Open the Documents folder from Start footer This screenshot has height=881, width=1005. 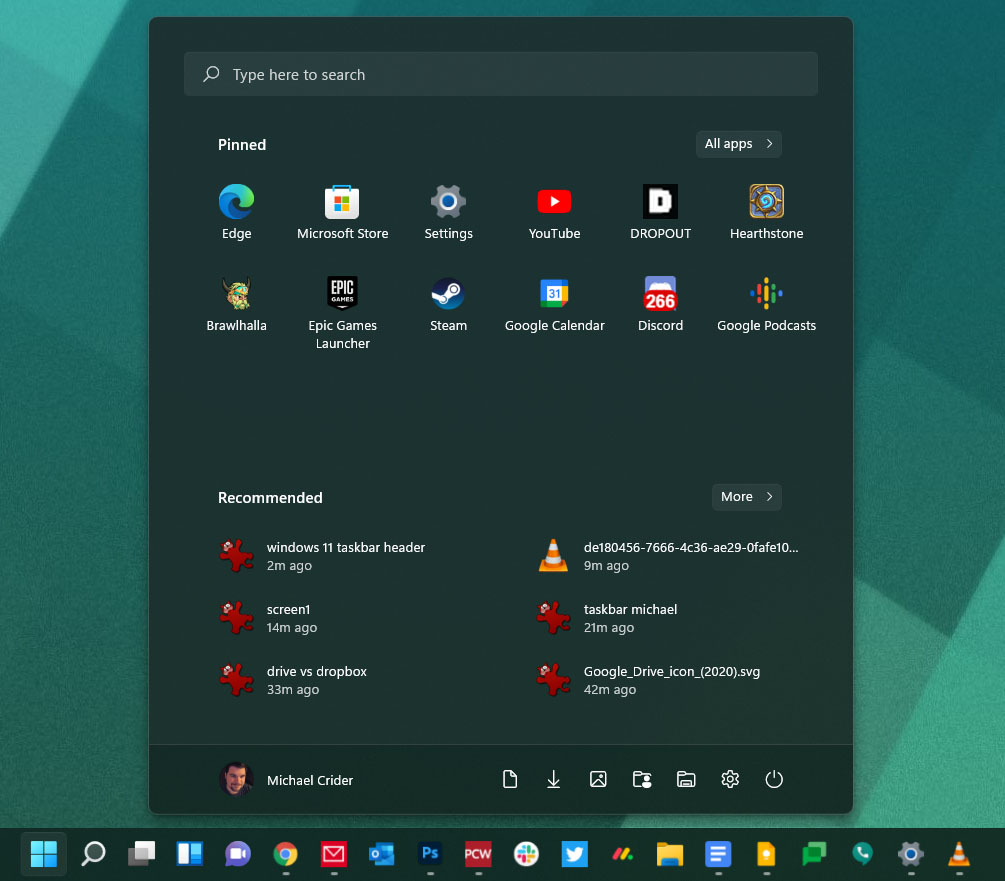(510, 780)
